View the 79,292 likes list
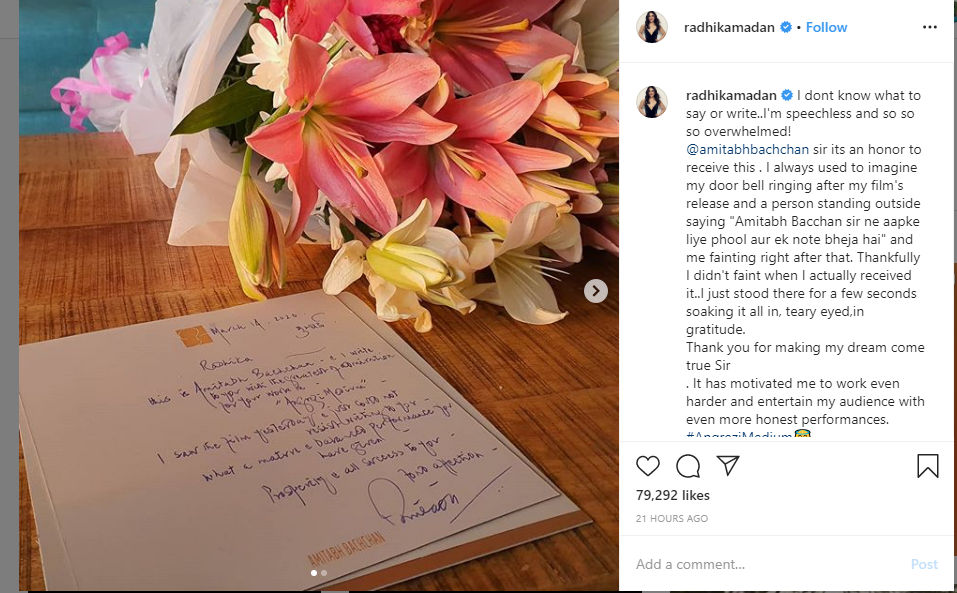This screenshot has width=957, height=593. pyautogui.click(x=673, y=495)
